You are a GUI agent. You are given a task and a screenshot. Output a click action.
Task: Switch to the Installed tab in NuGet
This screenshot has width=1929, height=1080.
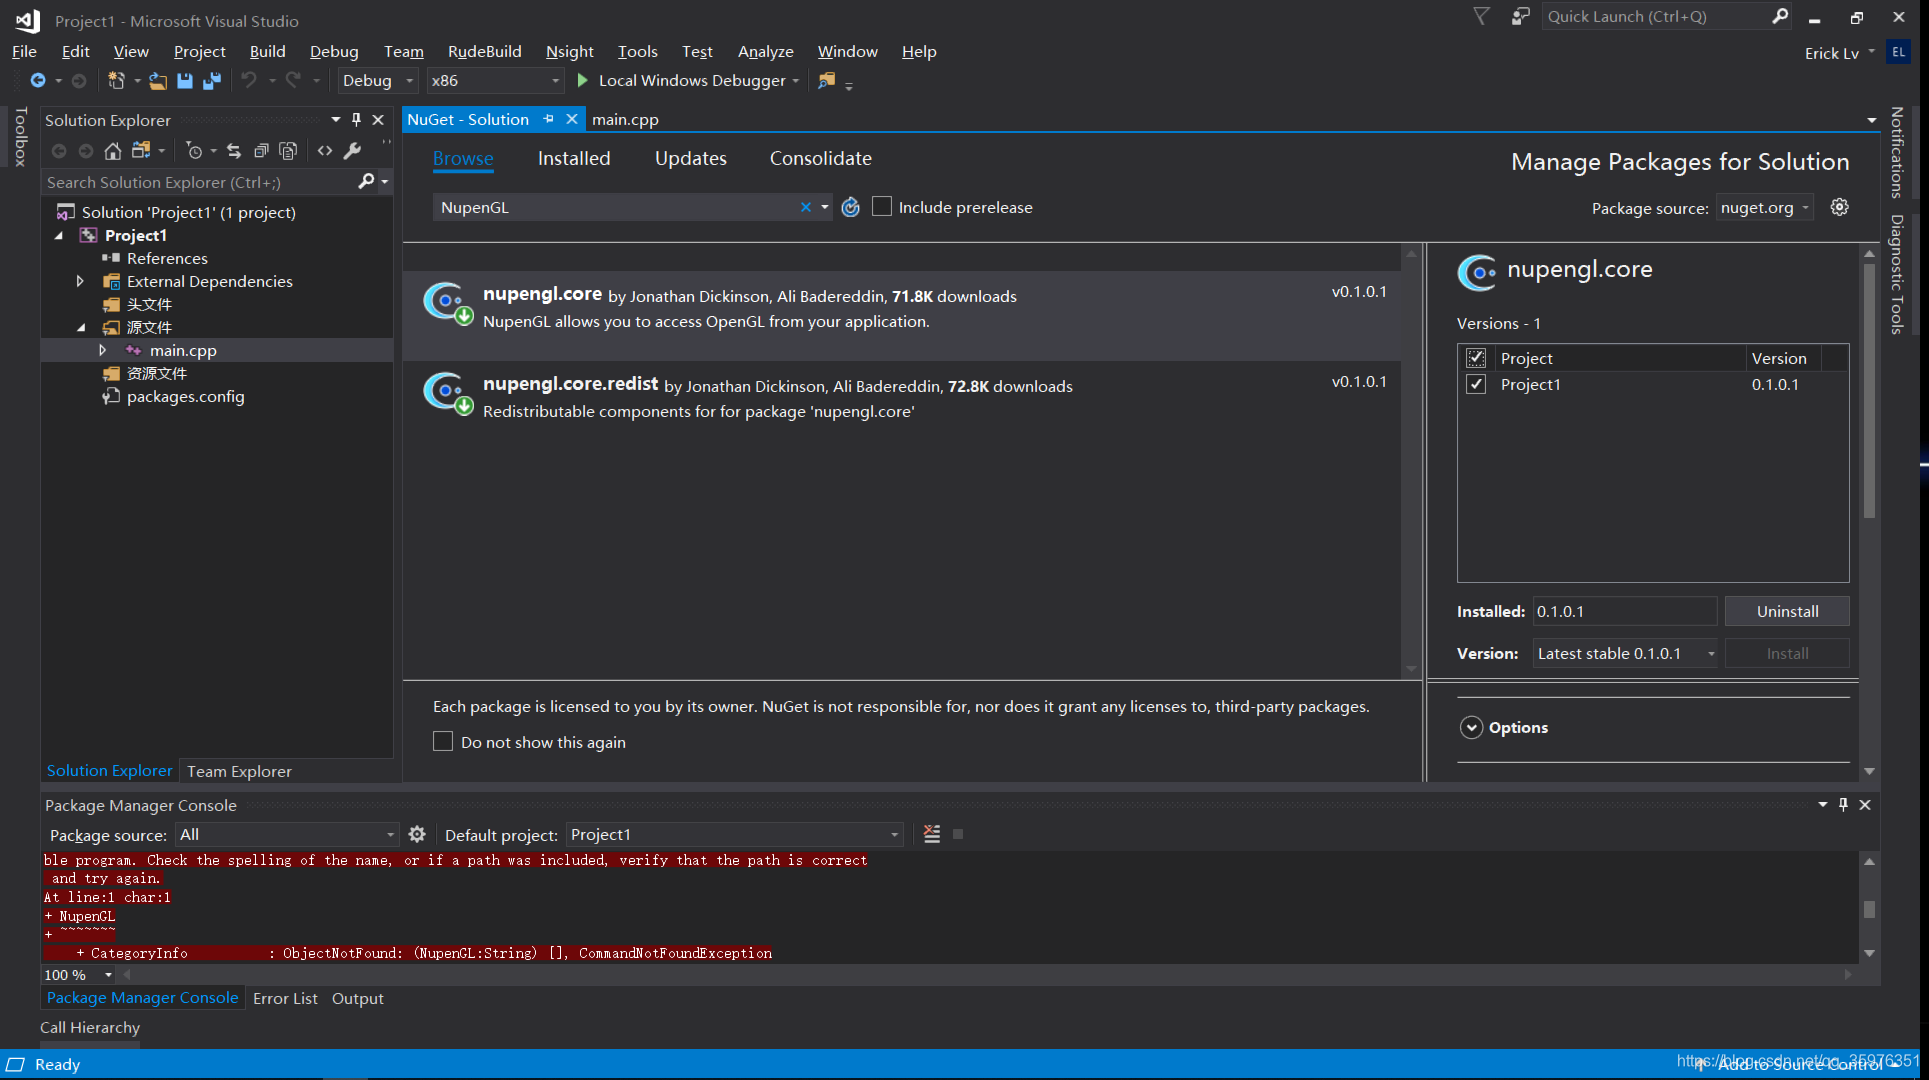point(574,158)
